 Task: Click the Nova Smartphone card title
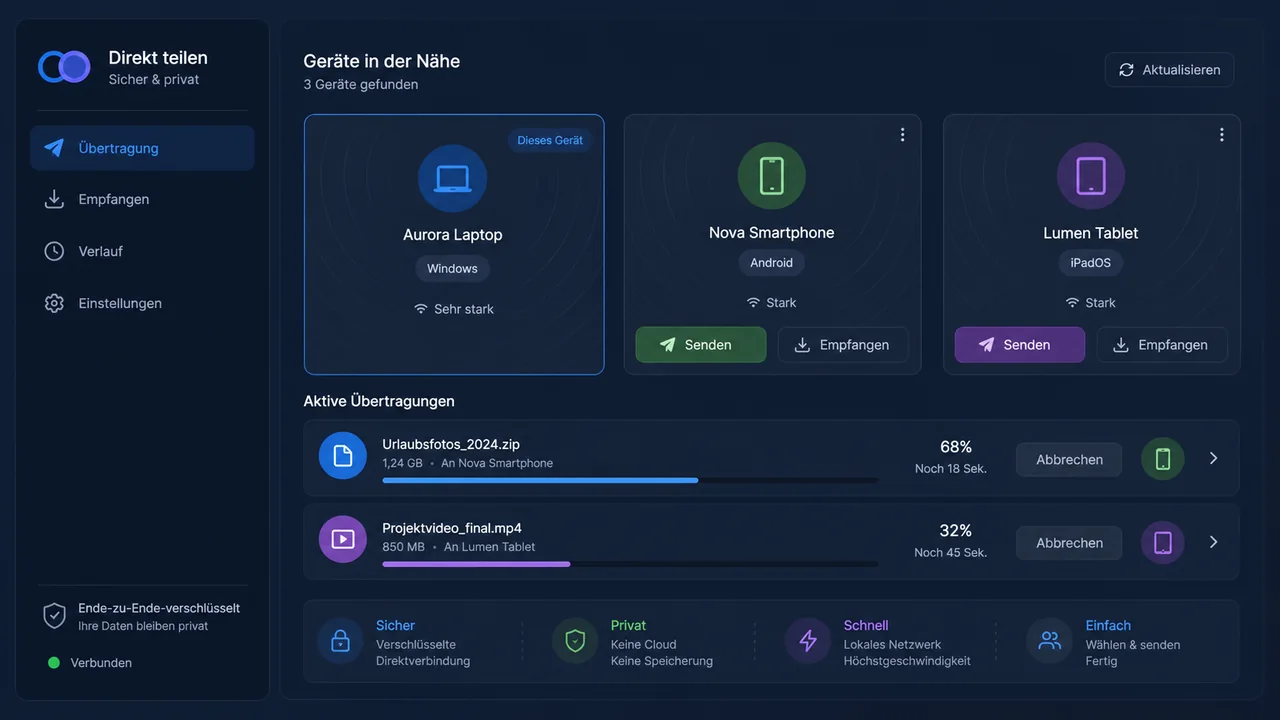[771, 233]
